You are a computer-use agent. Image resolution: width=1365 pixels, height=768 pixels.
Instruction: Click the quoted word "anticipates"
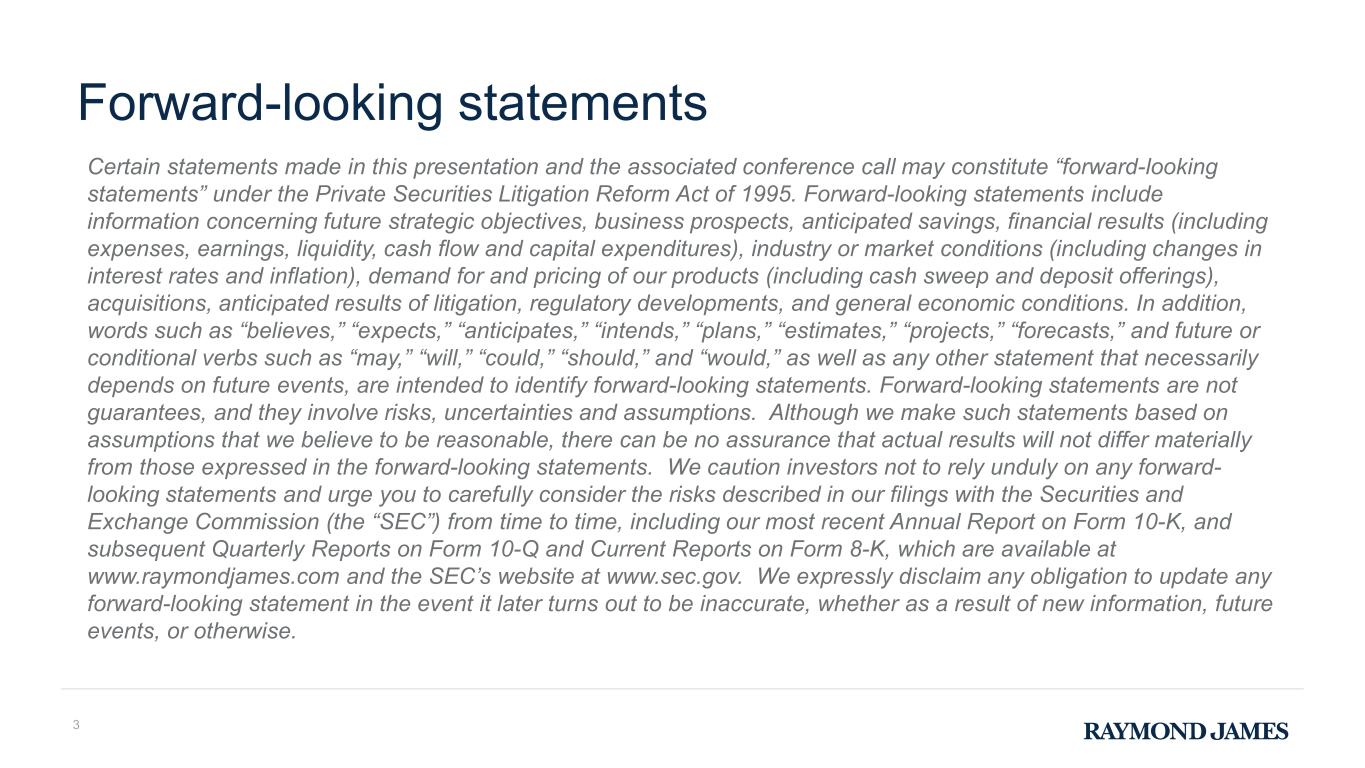(x=525, y=331)
